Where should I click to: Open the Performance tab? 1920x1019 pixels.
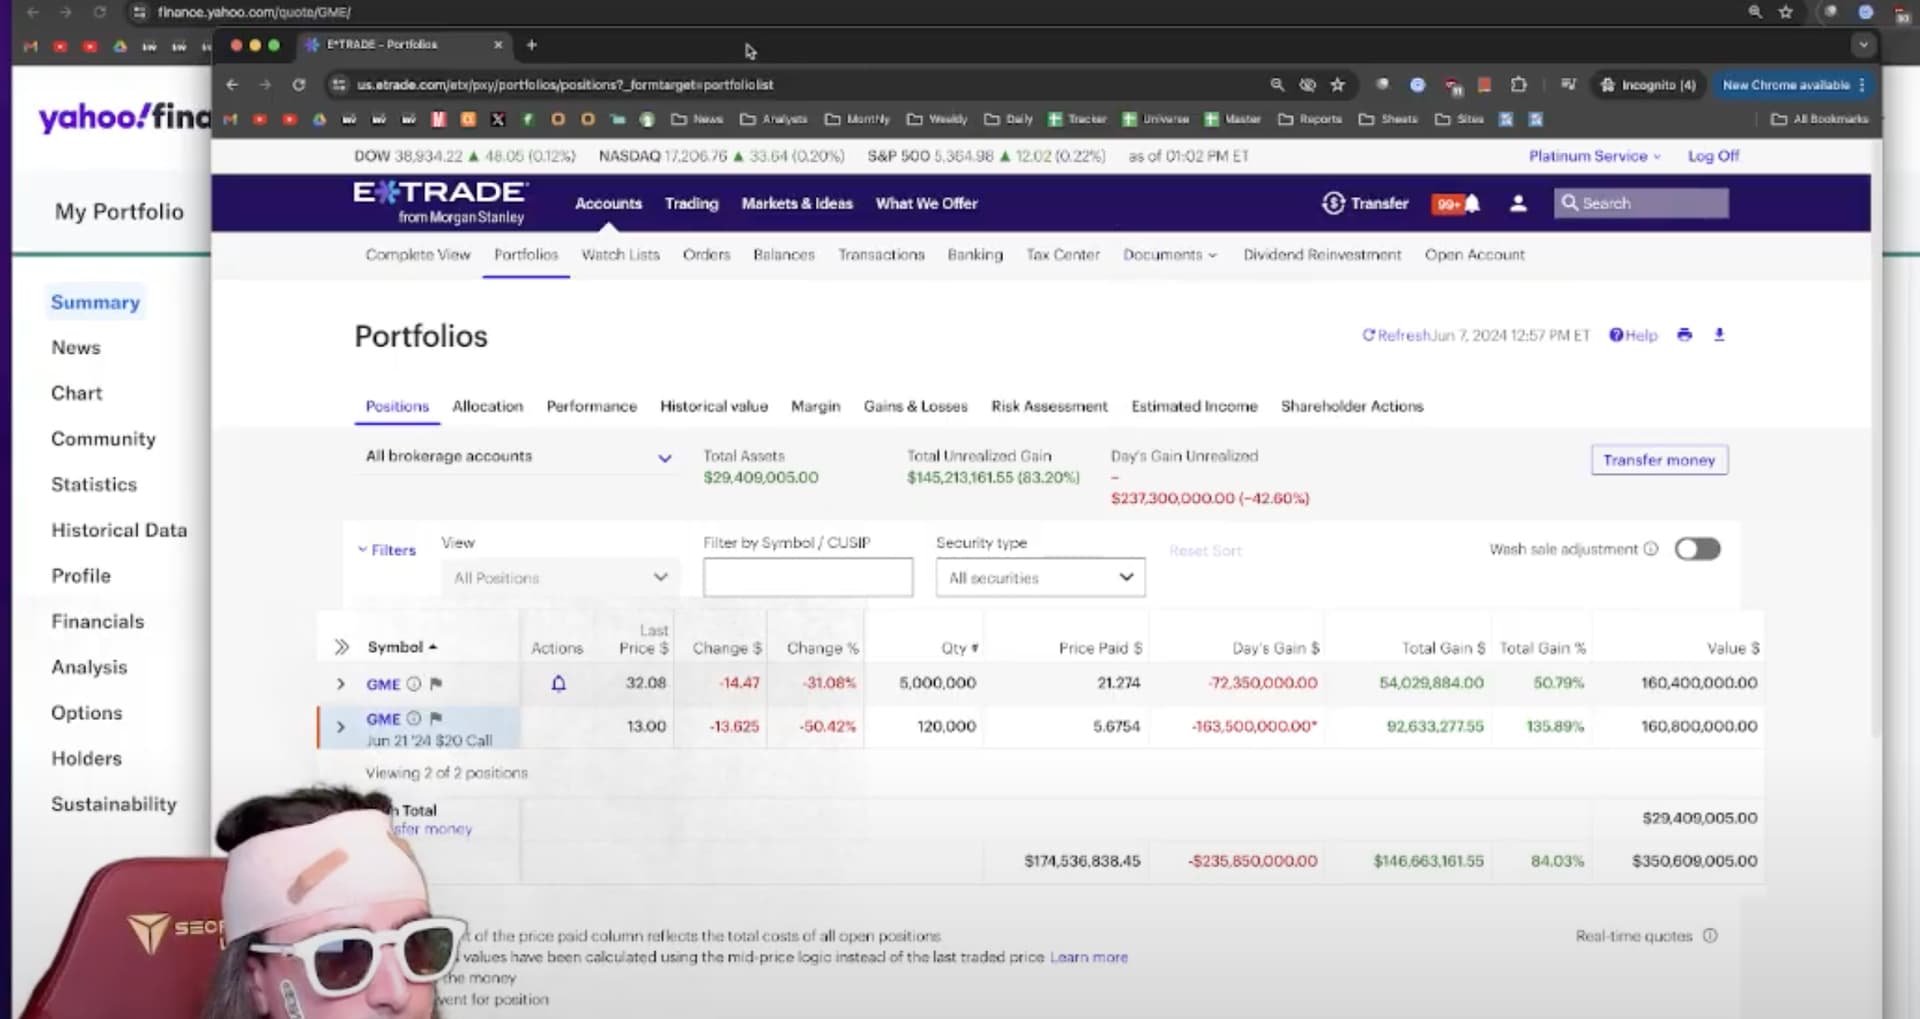591,406
